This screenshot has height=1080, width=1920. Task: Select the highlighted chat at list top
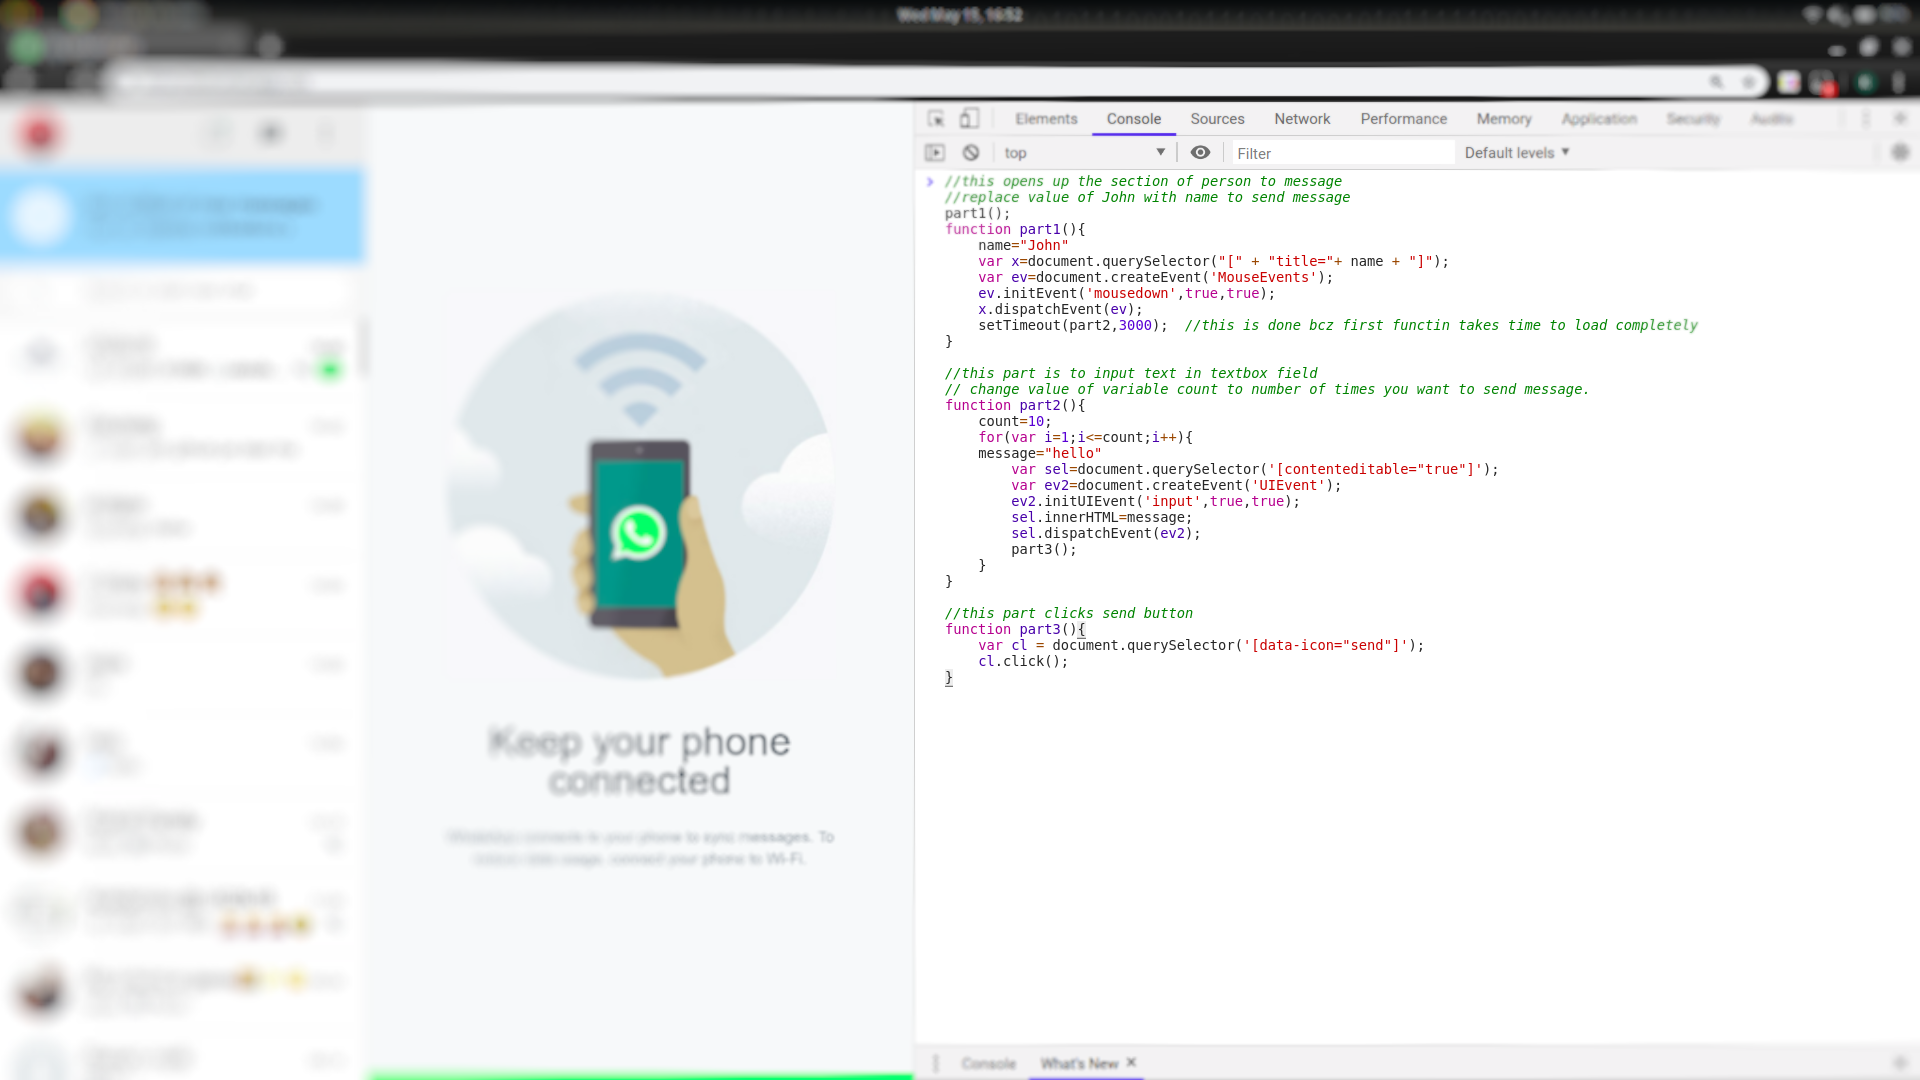pos(182,217)
